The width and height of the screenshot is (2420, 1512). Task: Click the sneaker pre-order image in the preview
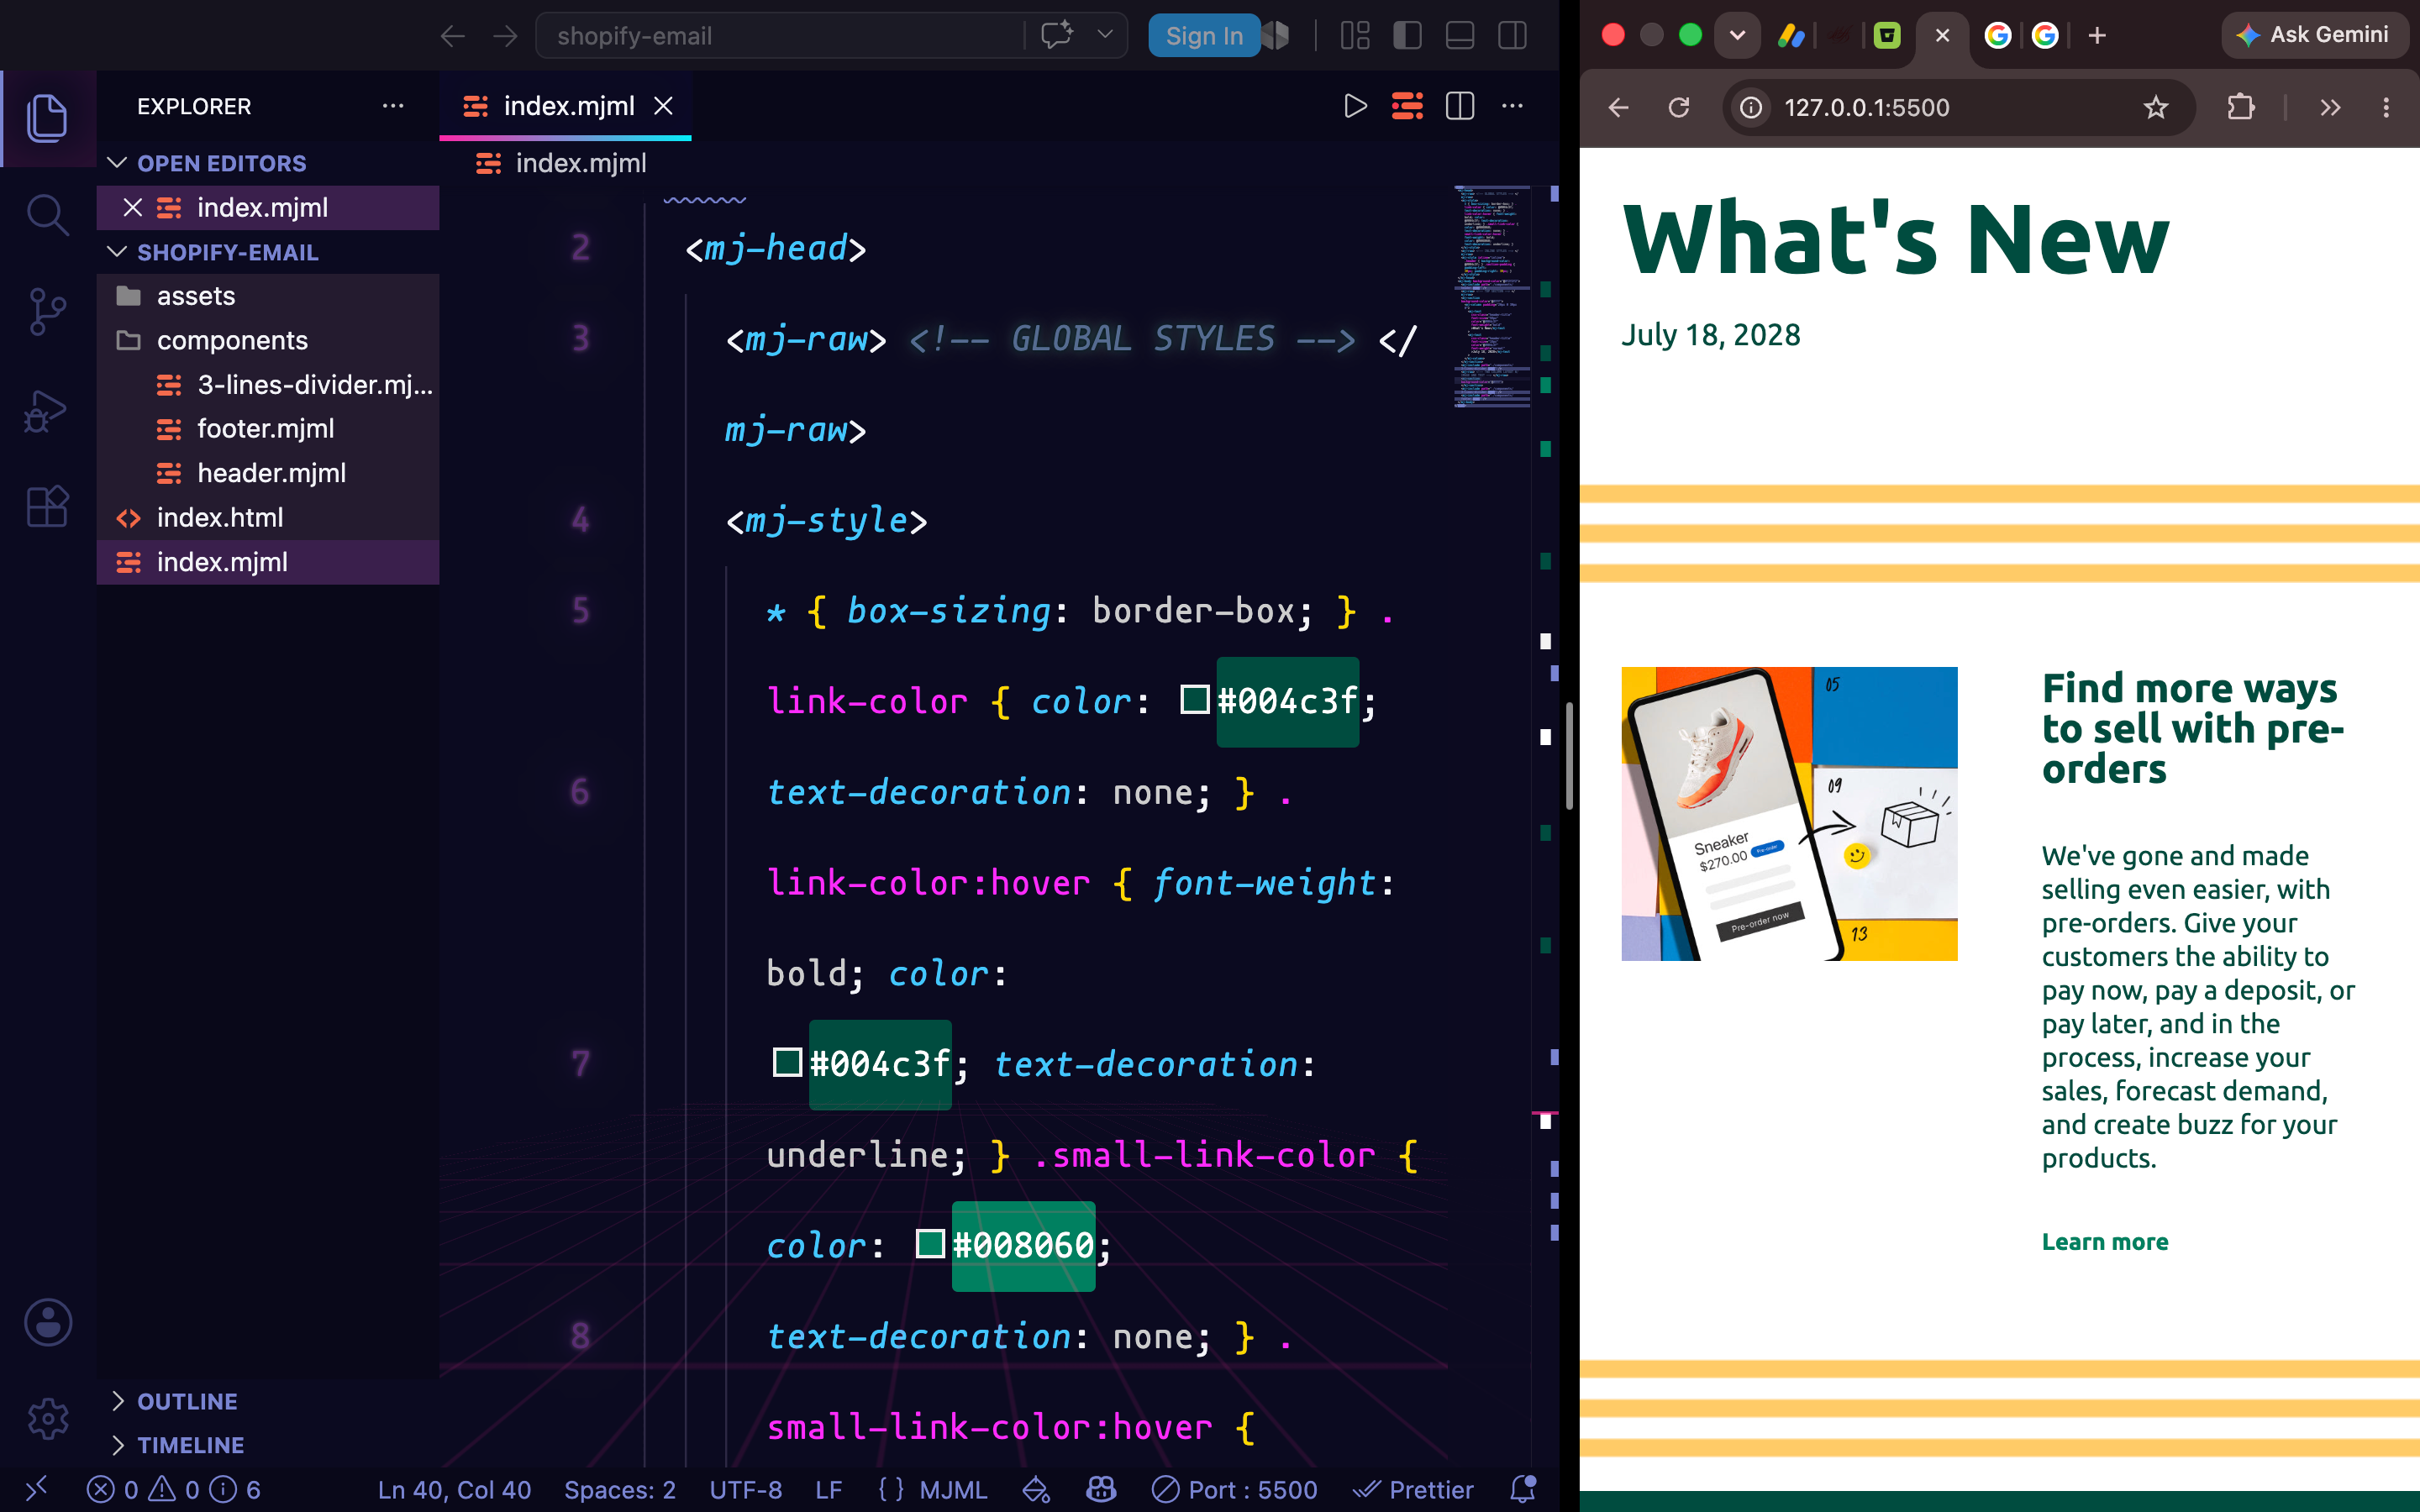click(1789, 813)
